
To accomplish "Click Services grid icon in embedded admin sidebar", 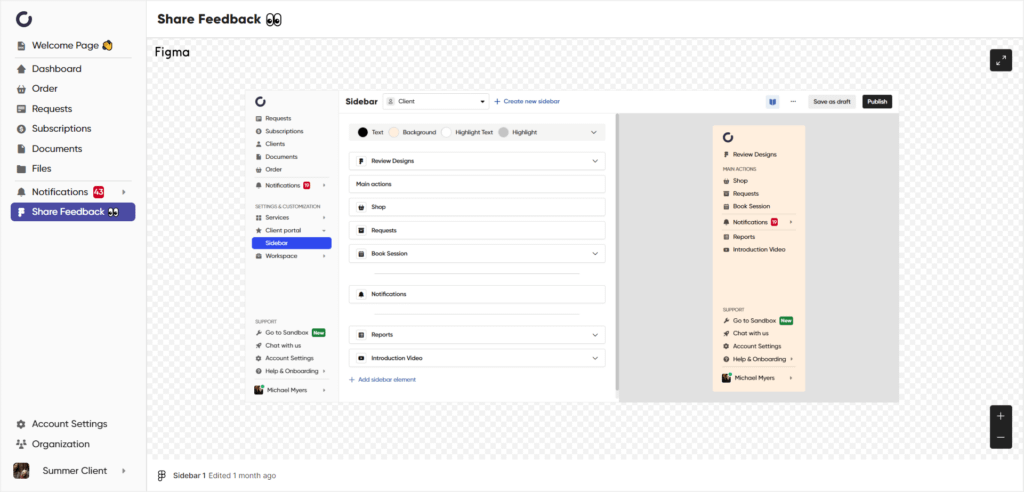I will [259, 218].
